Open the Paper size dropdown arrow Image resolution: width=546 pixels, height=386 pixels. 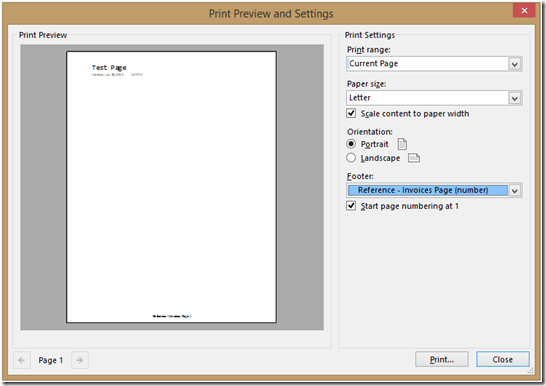coord(515,98)
